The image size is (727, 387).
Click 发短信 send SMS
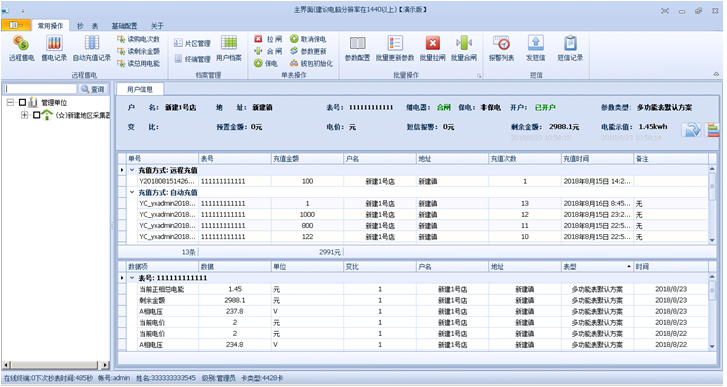(536, 48)
